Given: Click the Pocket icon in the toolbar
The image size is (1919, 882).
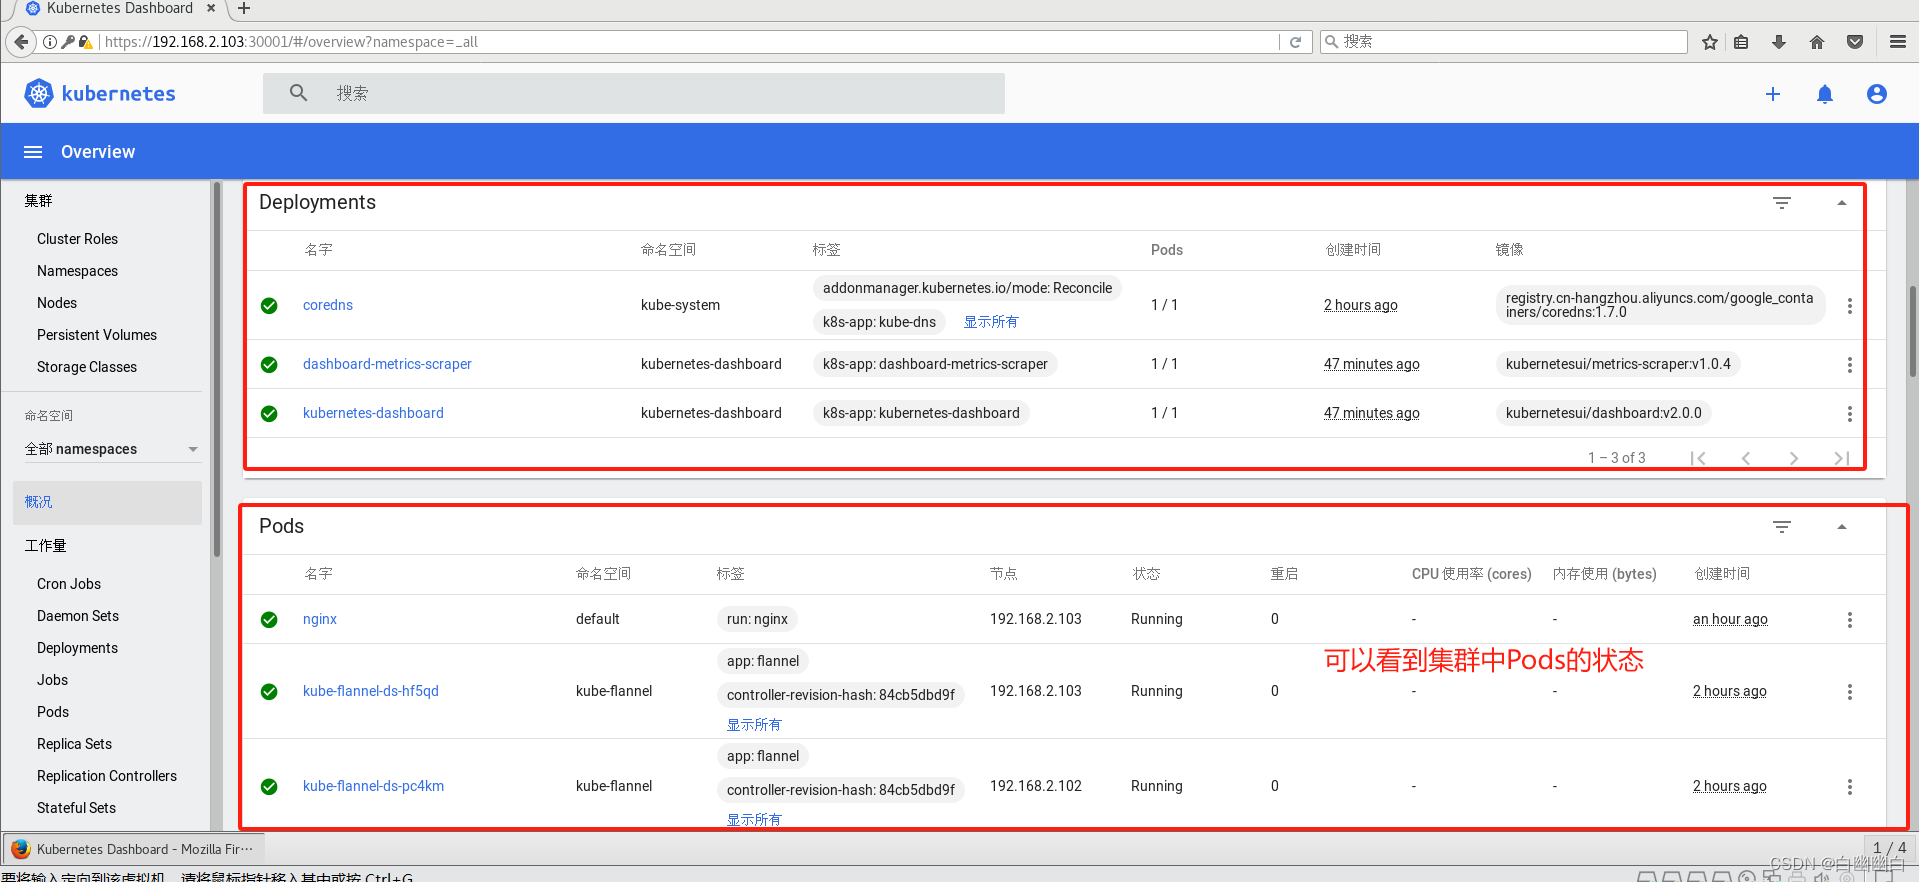Looking at the screenshot, I should [x=1855, y=42].
